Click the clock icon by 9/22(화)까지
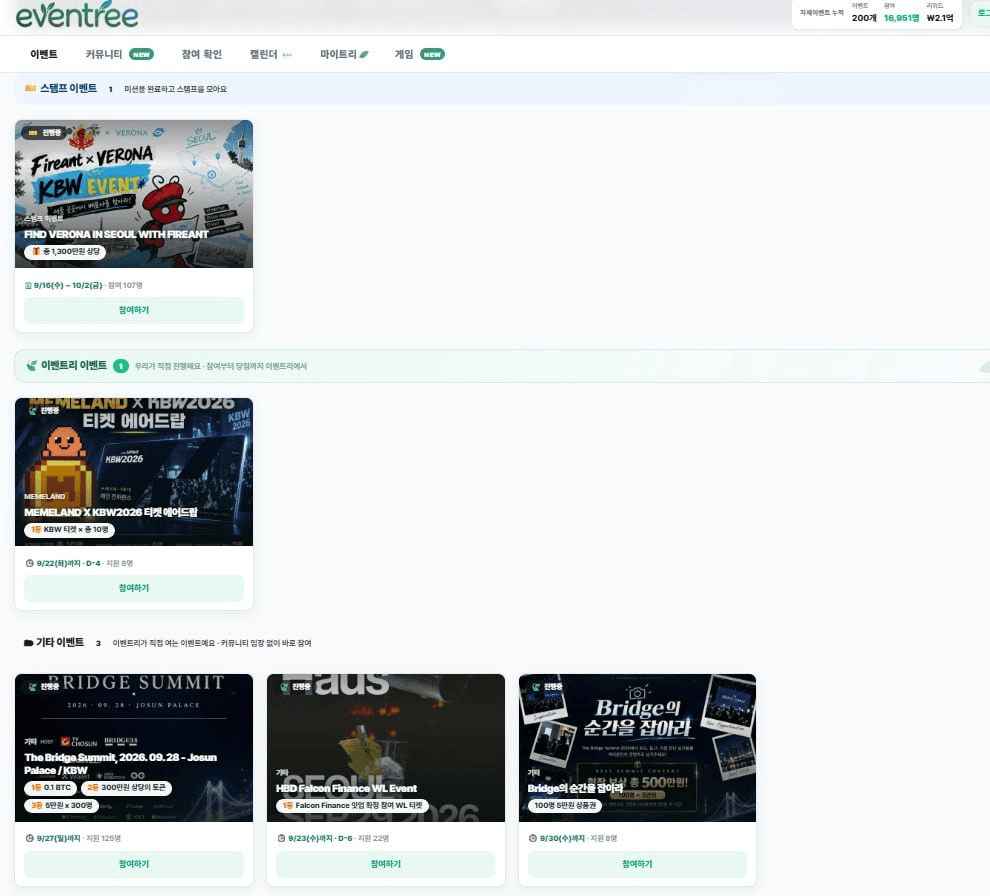 pos(29,563)
